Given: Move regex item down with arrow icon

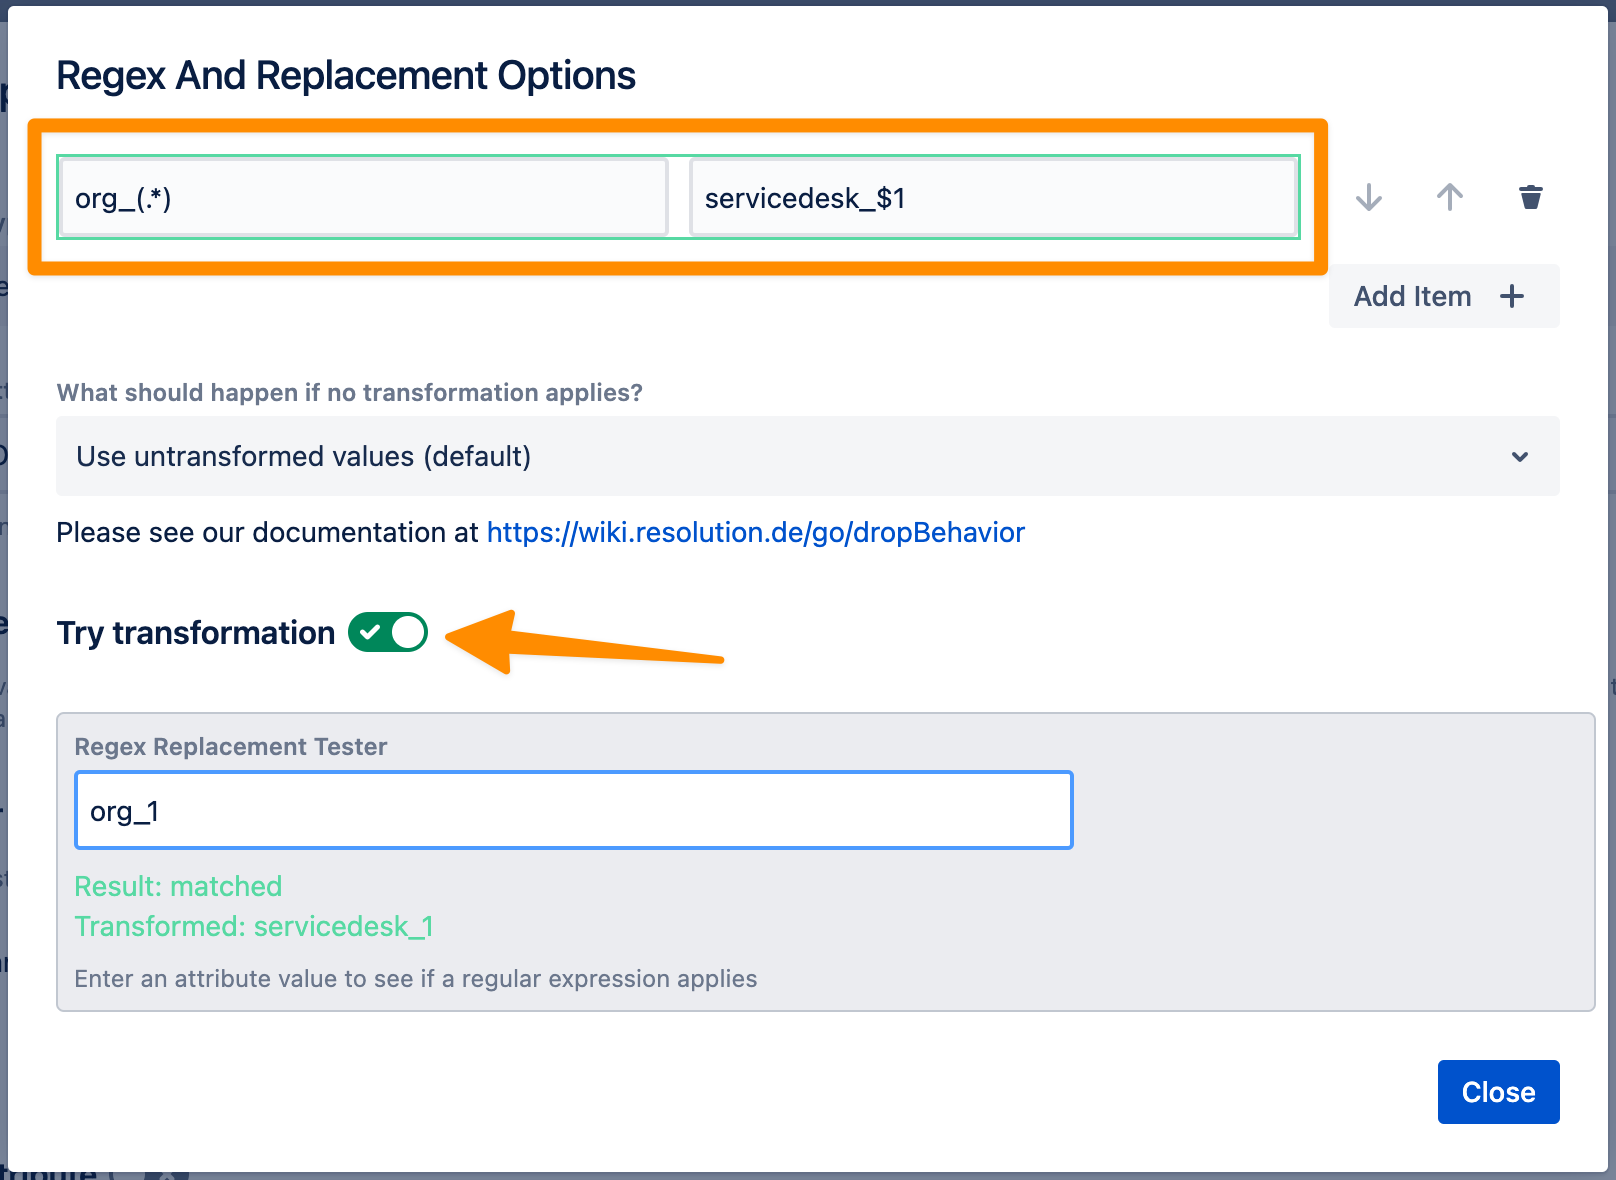Looking at the screenshot, I should pyautogui.click(x=1369, y=197).
